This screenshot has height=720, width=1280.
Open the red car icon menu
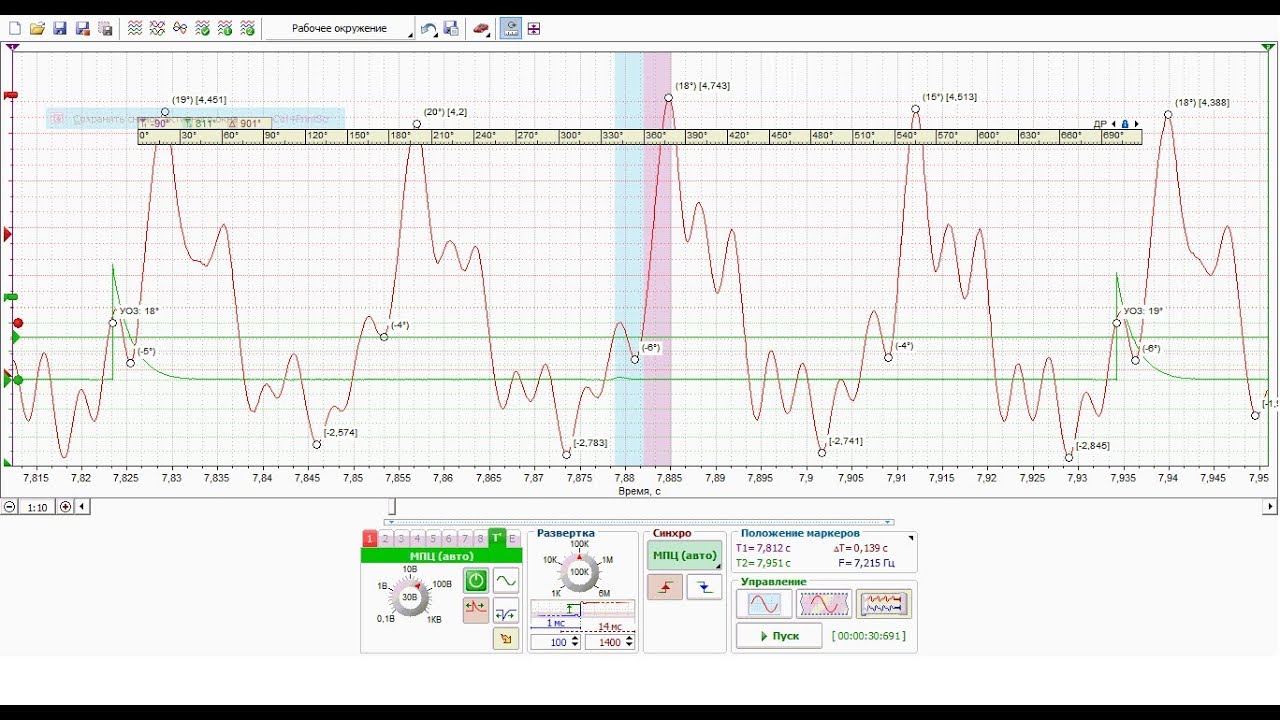(482, 29)
